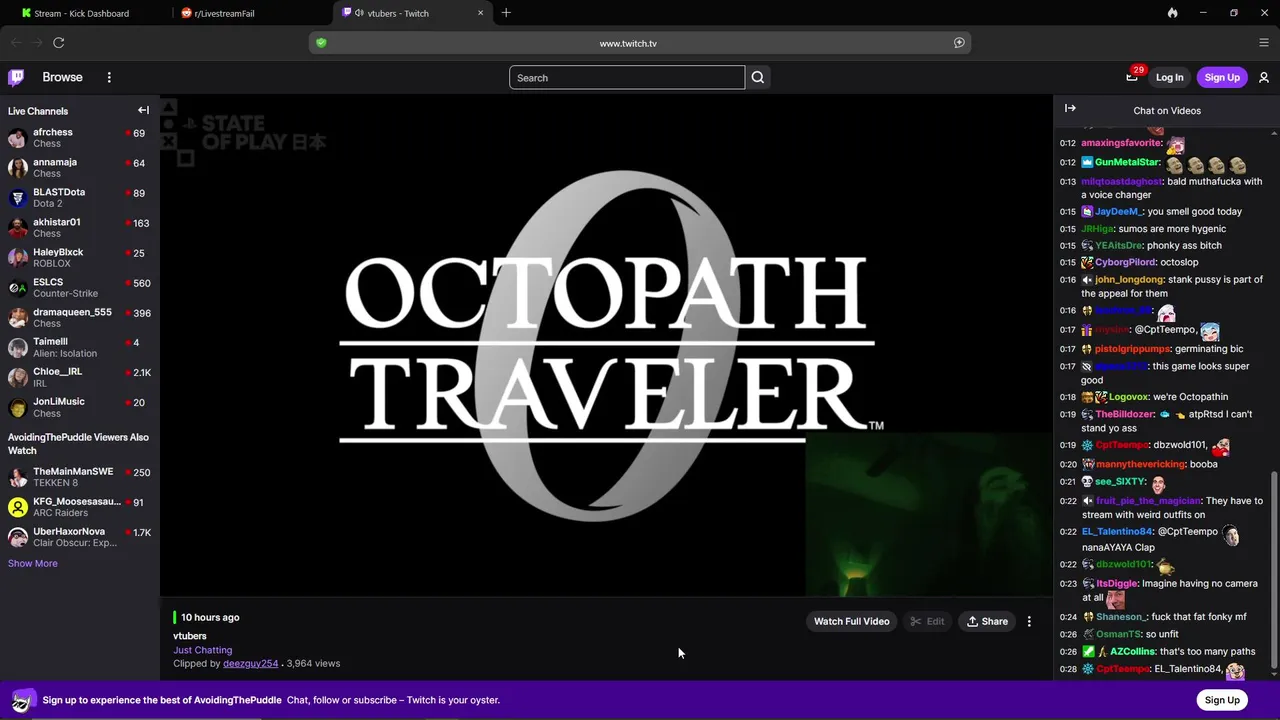Click Watch Full Video button
The width and height of the screenshot is (1280, 720).
click(851, 621)
